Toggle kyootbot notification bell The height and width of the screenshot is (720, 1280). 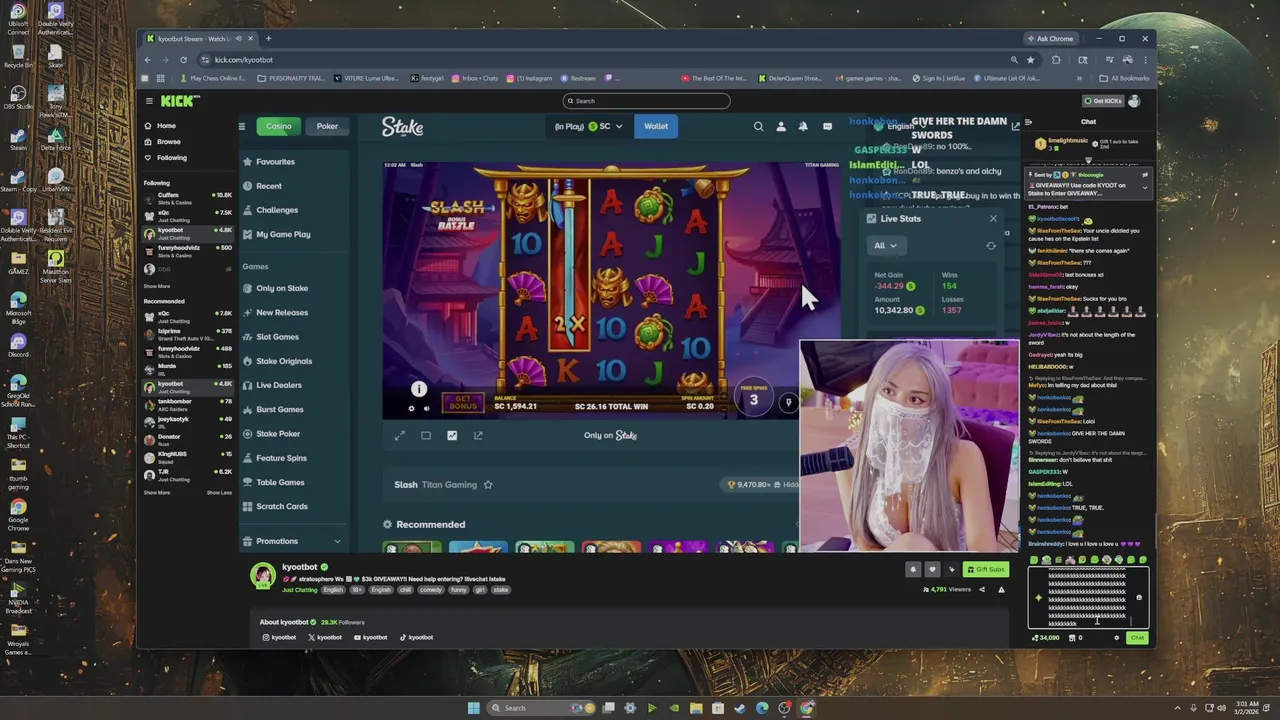(912, 570)
